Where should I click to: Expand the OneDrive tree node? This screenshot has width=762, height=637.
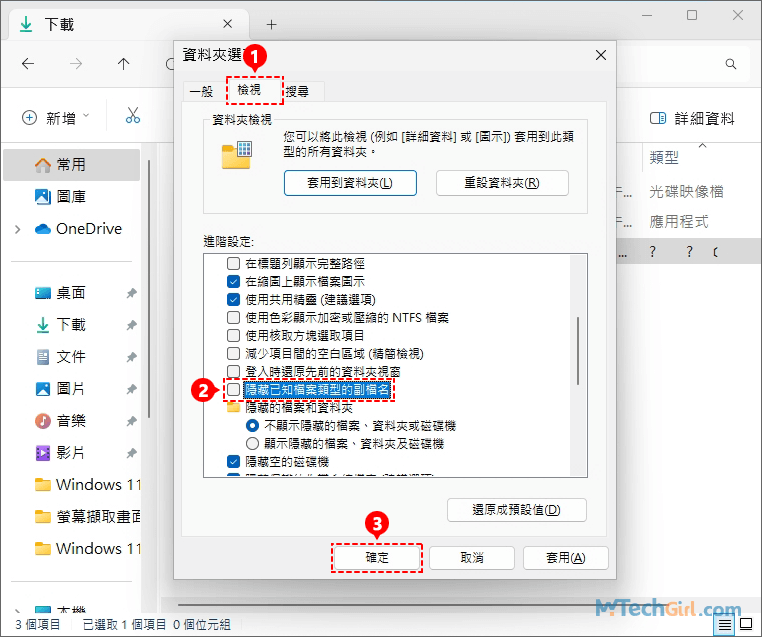(x=17, y=229)
